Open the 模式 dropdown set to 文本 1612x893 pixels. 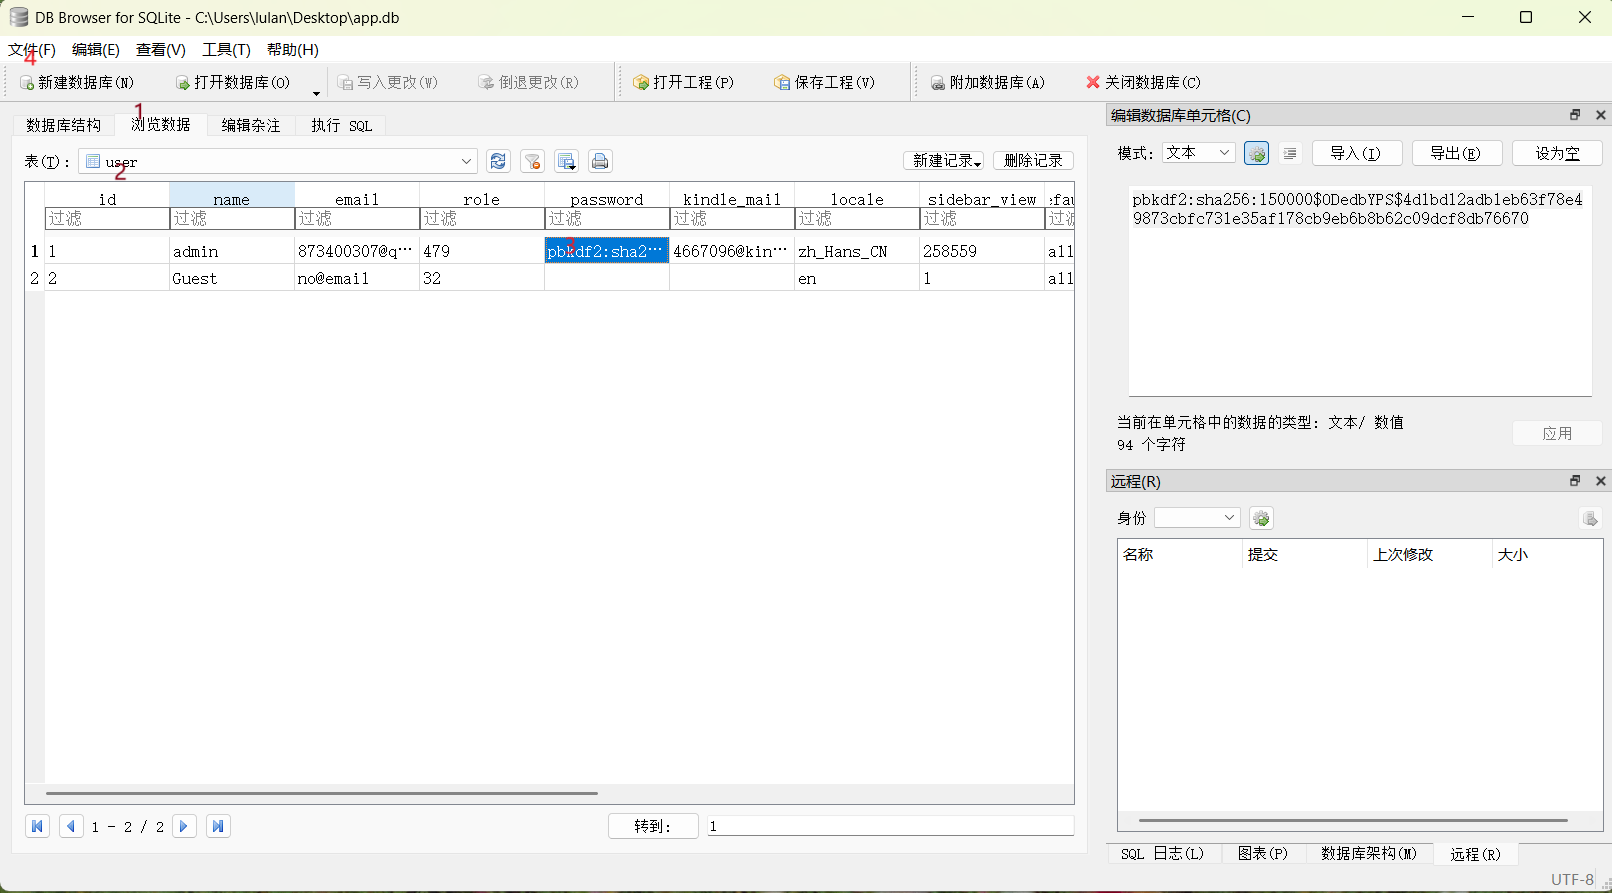[1198, 153]
